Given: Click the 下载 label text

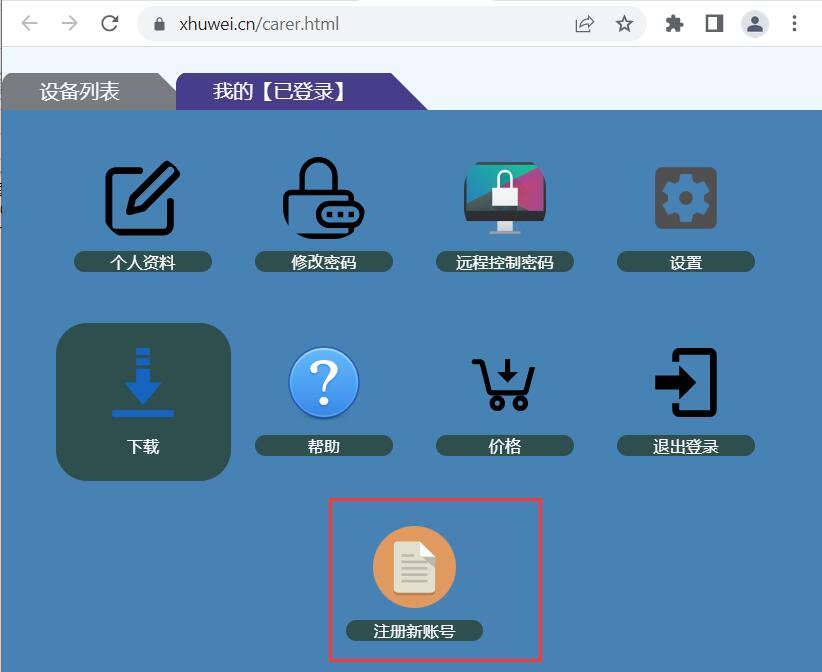Looking at the screenshot, I should 143,446.
